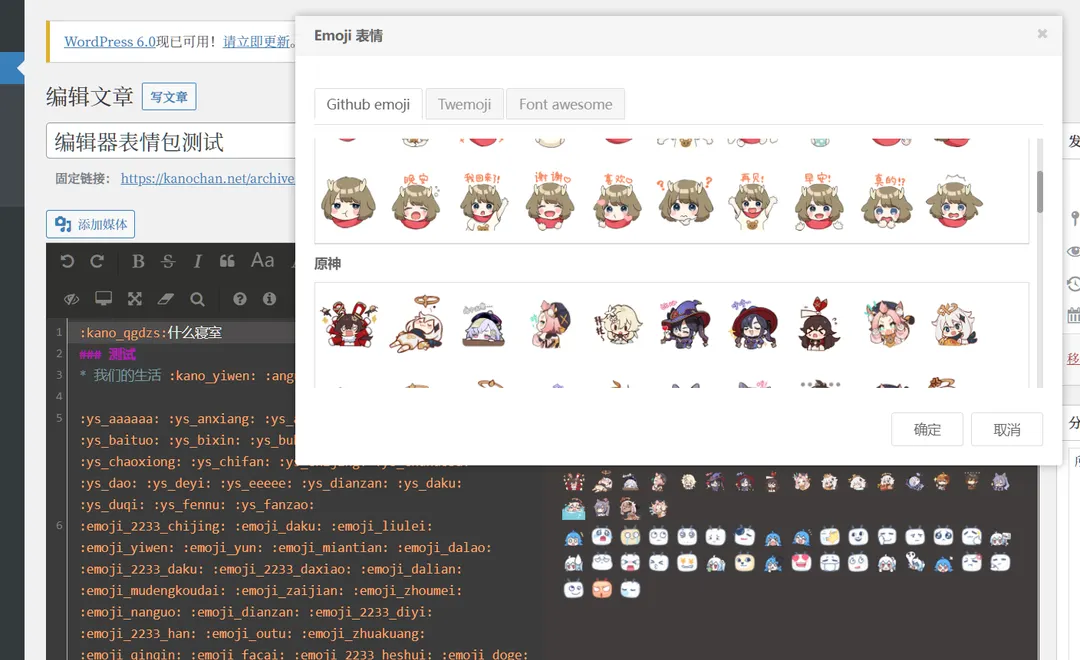This screenshot has width=1080, height=660.
Task: Click the :emoji_mudengkoudai: code text
Action: point(152,591)
